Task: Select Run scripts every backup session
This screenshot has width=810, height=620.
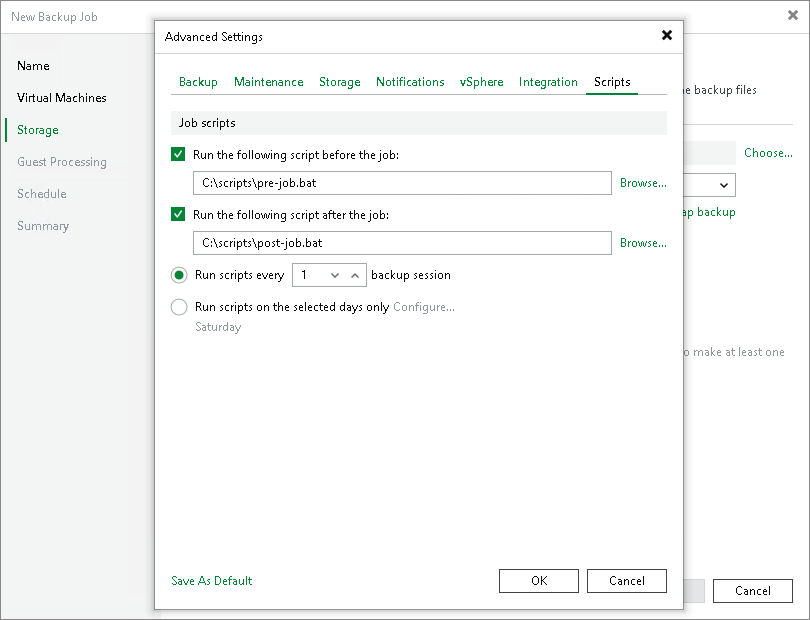Action: (179, 275)
